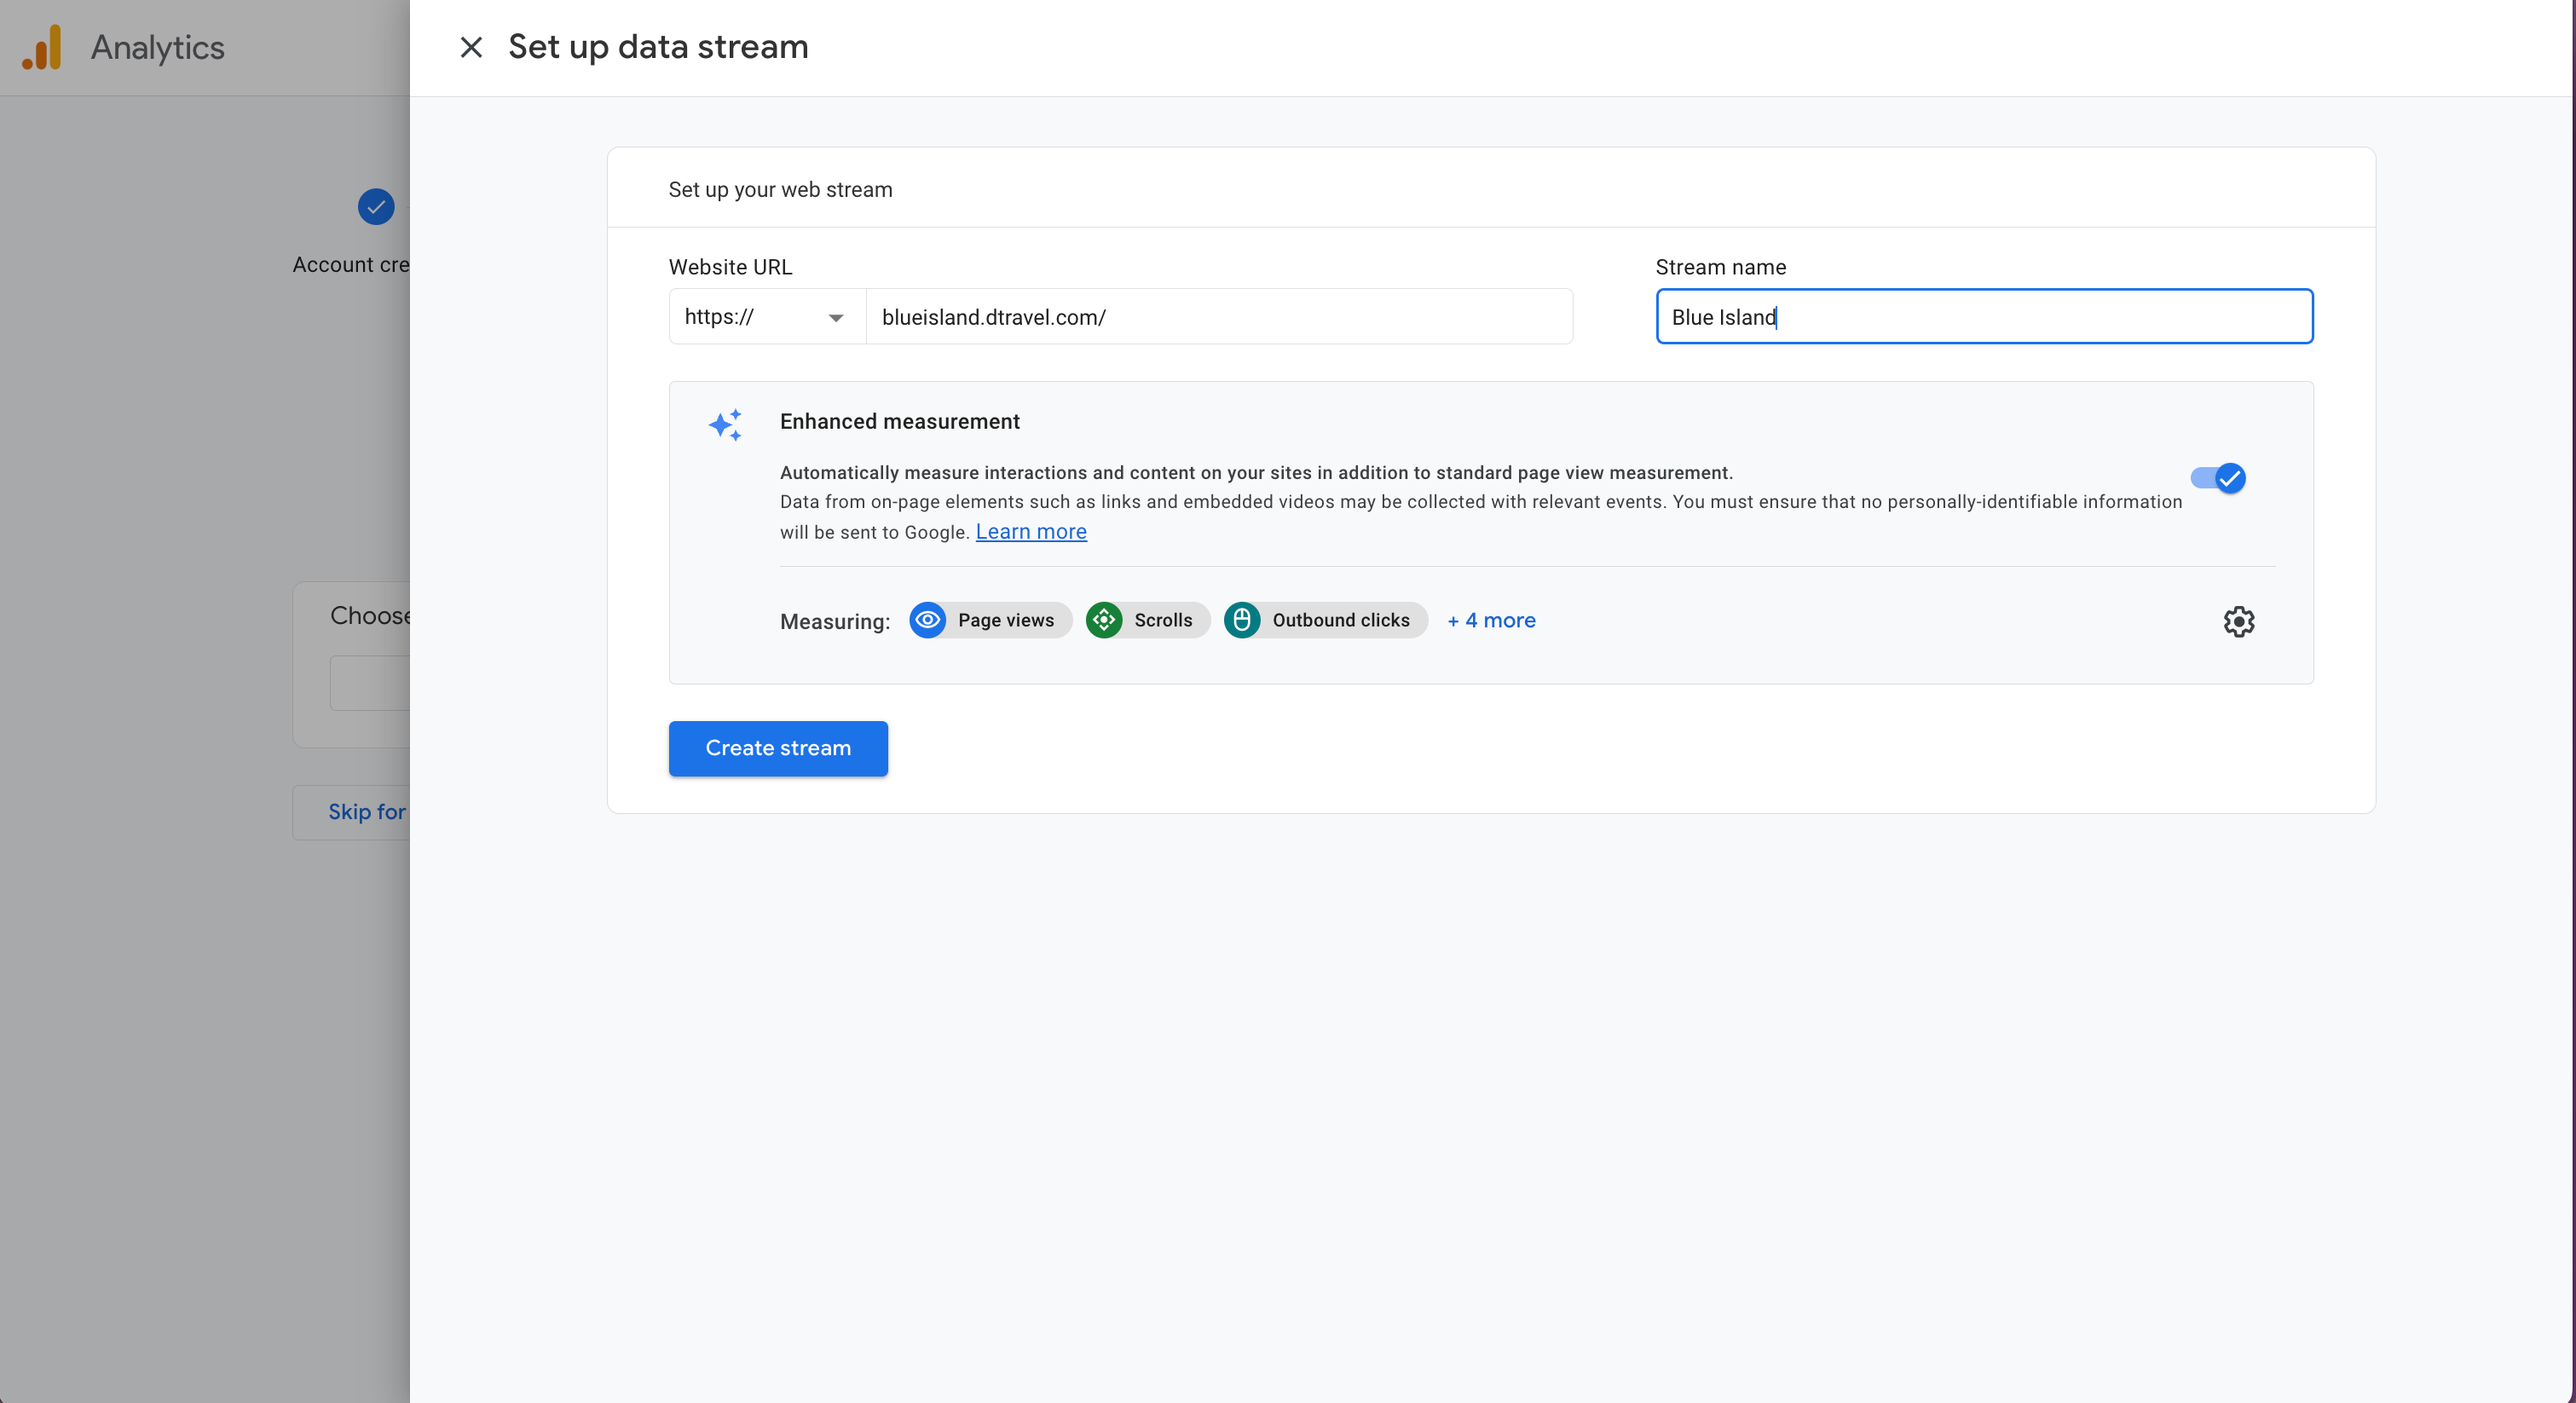Click the Set up your web stream heading
Image resolution: width=2576 pixels, height=1403 pixels.
coord(780,190)
